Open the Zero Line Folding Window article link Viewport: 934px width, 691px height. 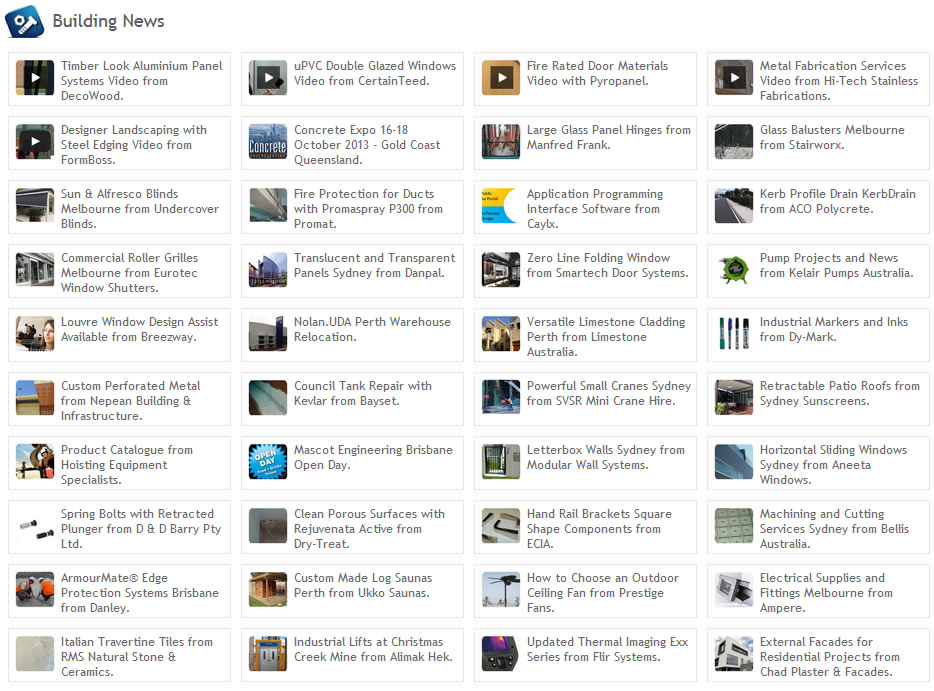(x=608, y=266)
